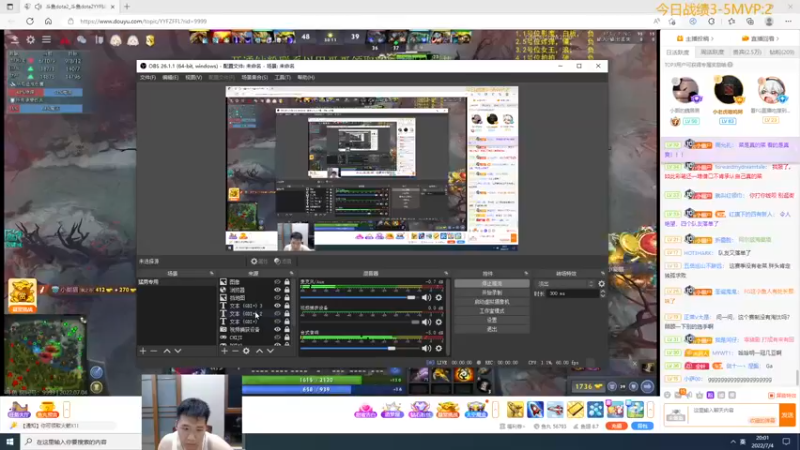Open OBS 编辑(E) menu
Viewport: 800px width, 450px height.
pos(170,78)
